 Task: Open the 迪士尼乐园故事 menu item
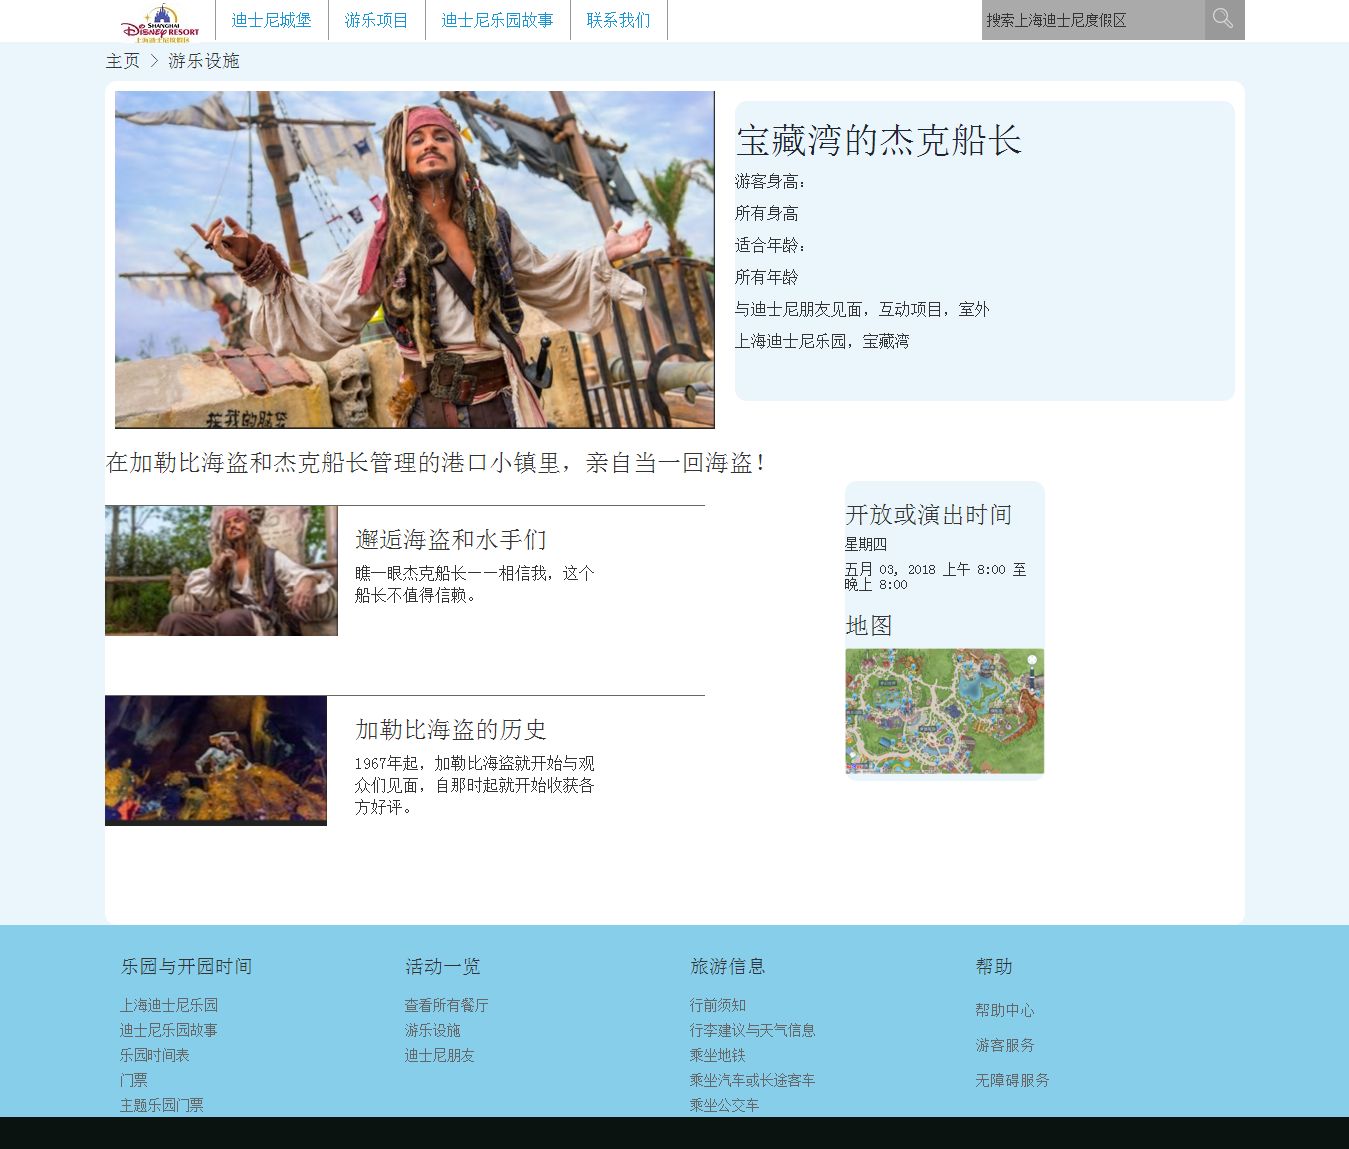[x=497, y=20]
